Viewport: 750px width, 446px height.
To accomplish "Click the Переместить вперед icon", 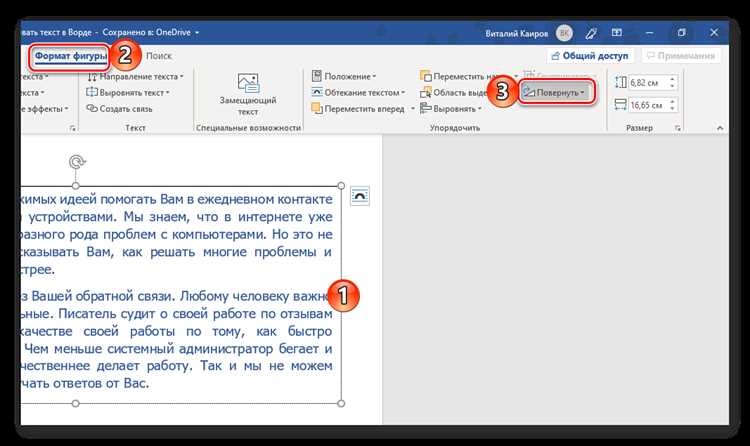I will 317,109.
